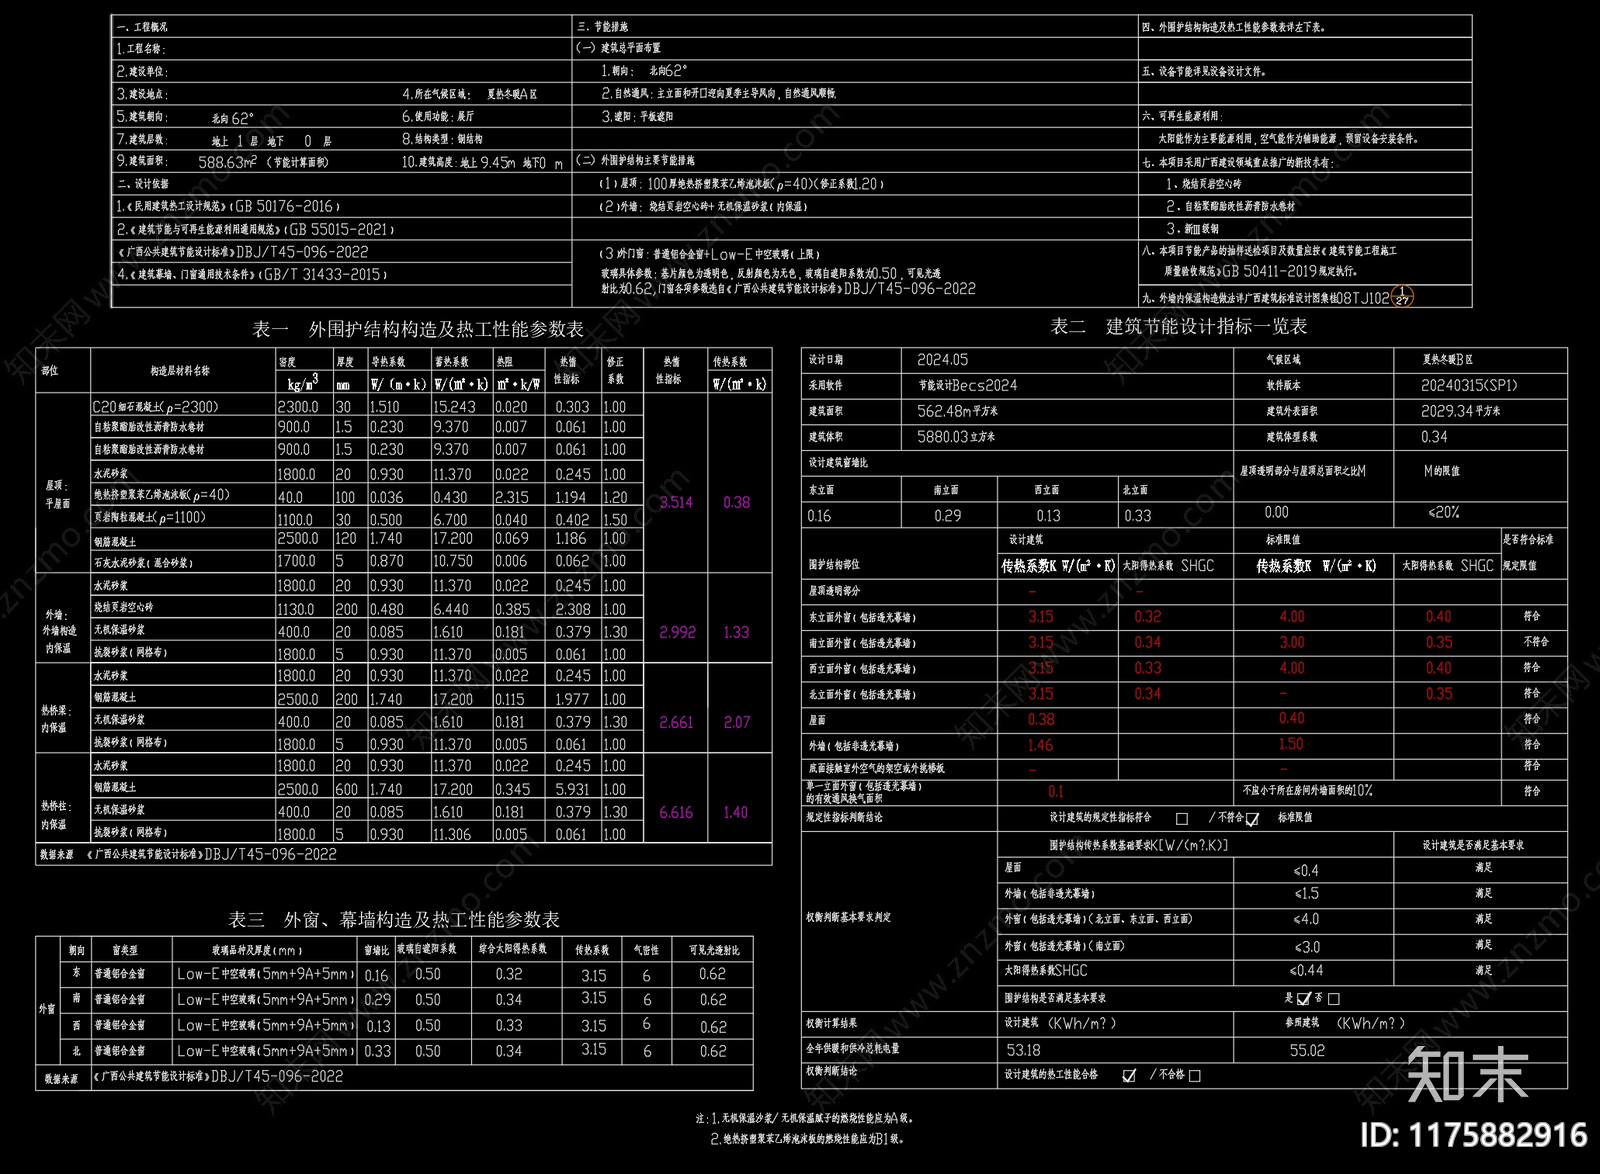Viewport: 1600px width, 1174px height.
Task: Click the south window requirement <3.0
Action: [1307, 946]
